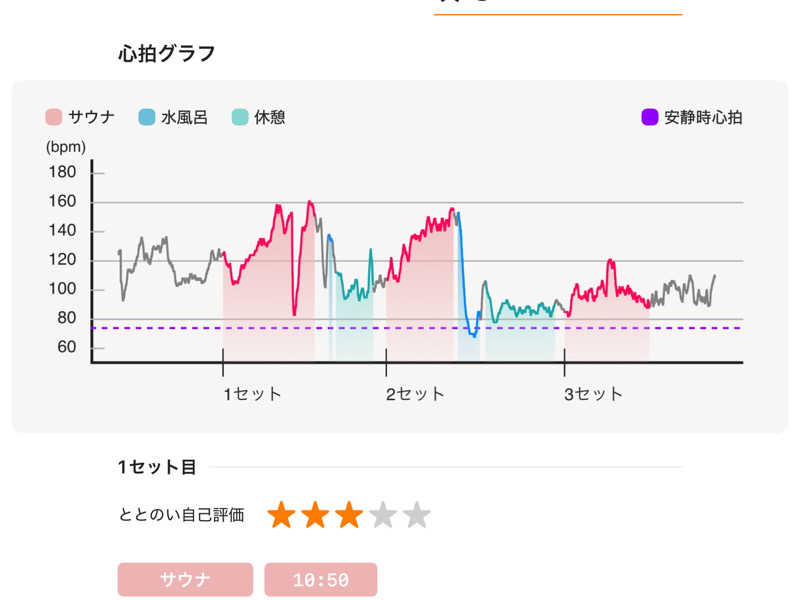800x600 pixels.
Task: Click the 心拍グラフ heading
Action: coord(167,53)
